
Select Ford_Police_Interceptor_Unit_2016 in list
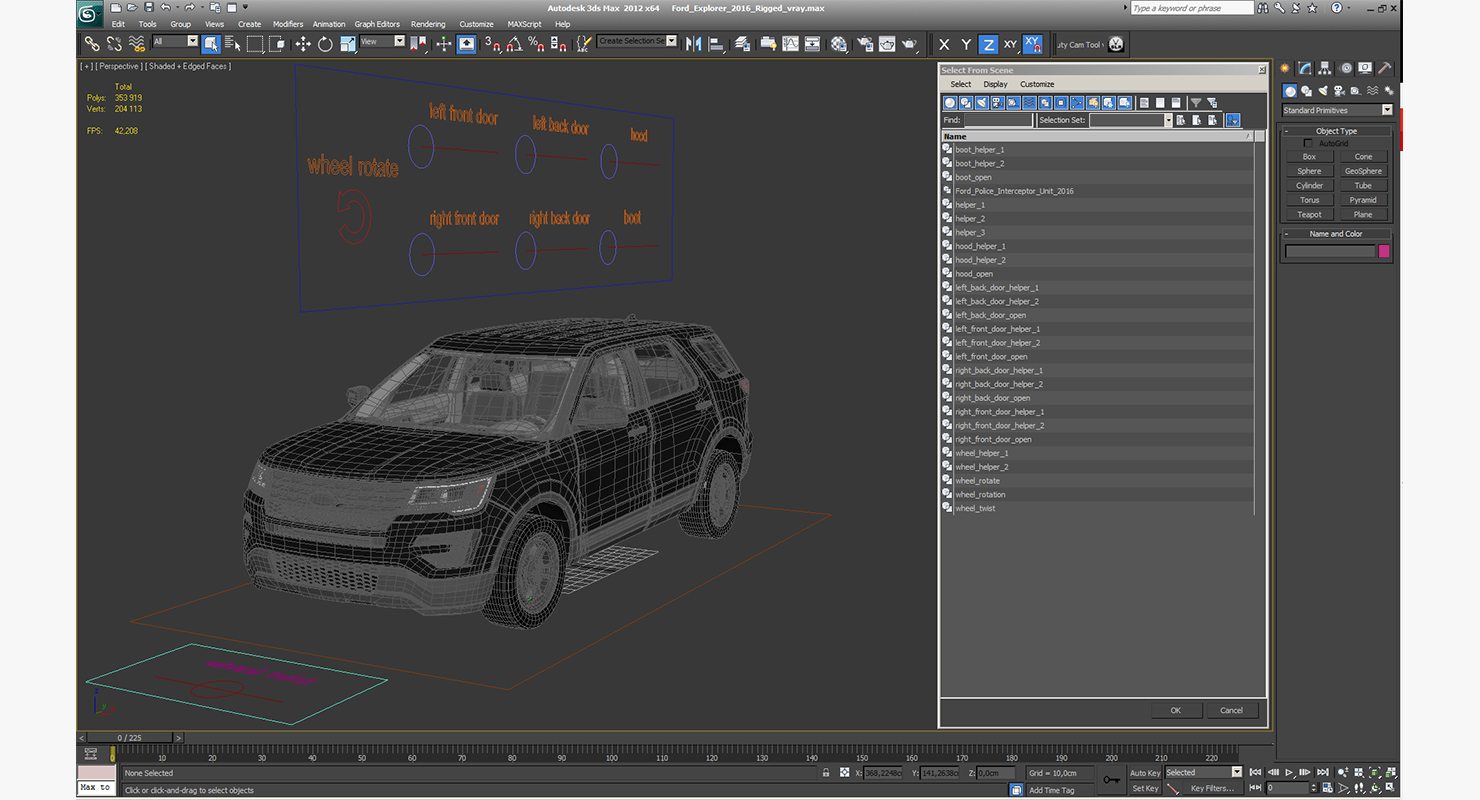(1097, 191)
